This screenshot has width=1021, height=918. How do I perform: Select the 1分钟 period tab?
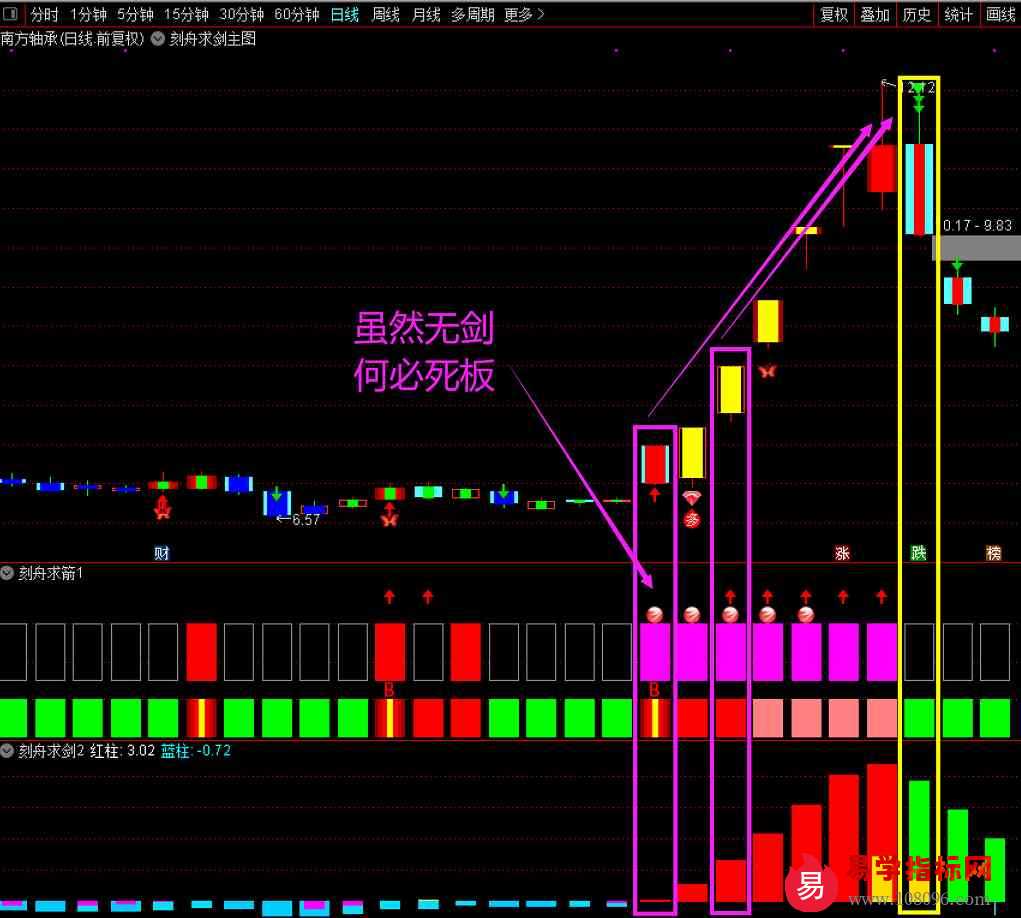pyautogui.click(x=88, y=14)
